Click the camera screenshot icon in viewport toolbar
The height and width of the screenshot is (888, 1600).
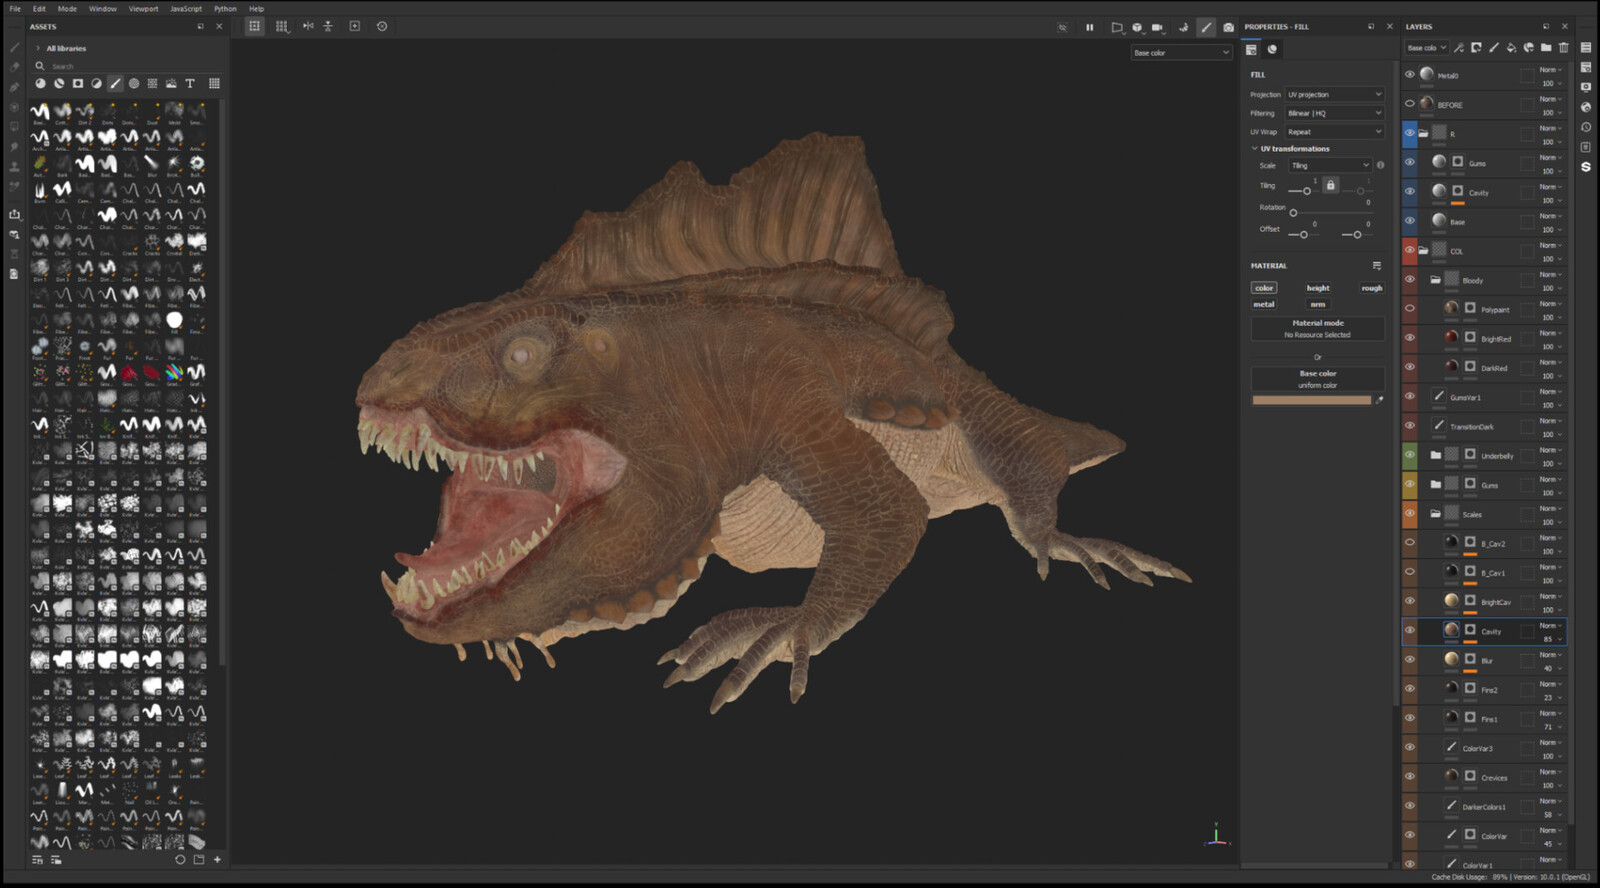[1228, 27]
